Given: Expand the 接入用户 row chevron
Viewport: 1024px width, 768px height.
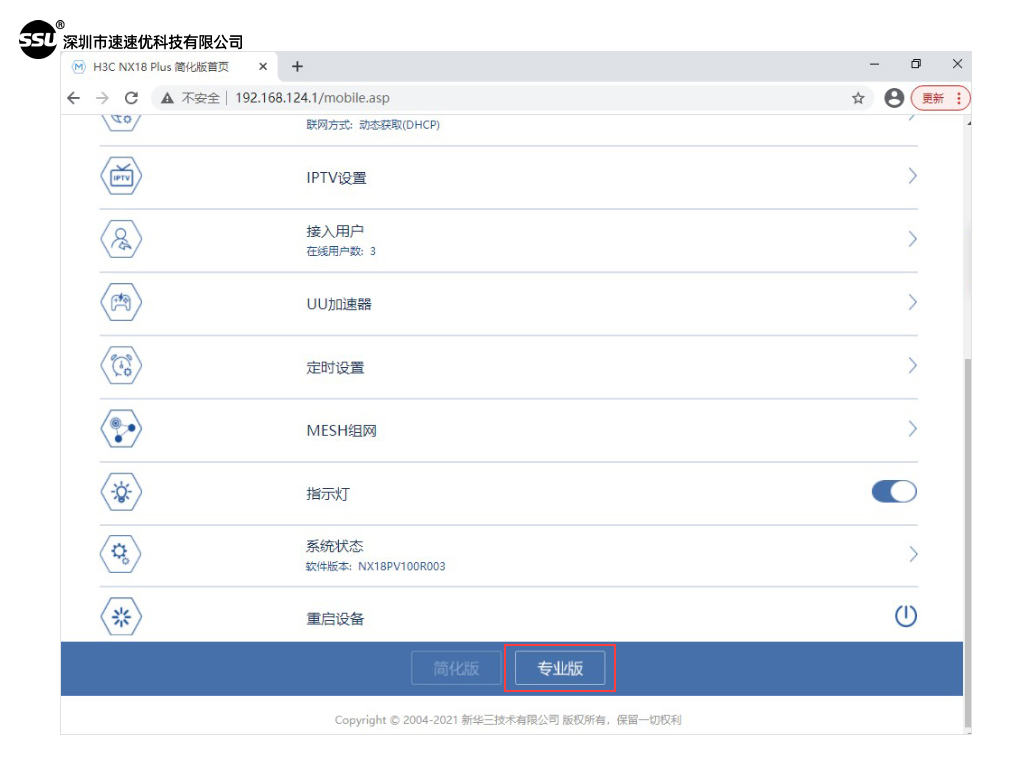Looking at the screenshot, I should tap(912, 239).
